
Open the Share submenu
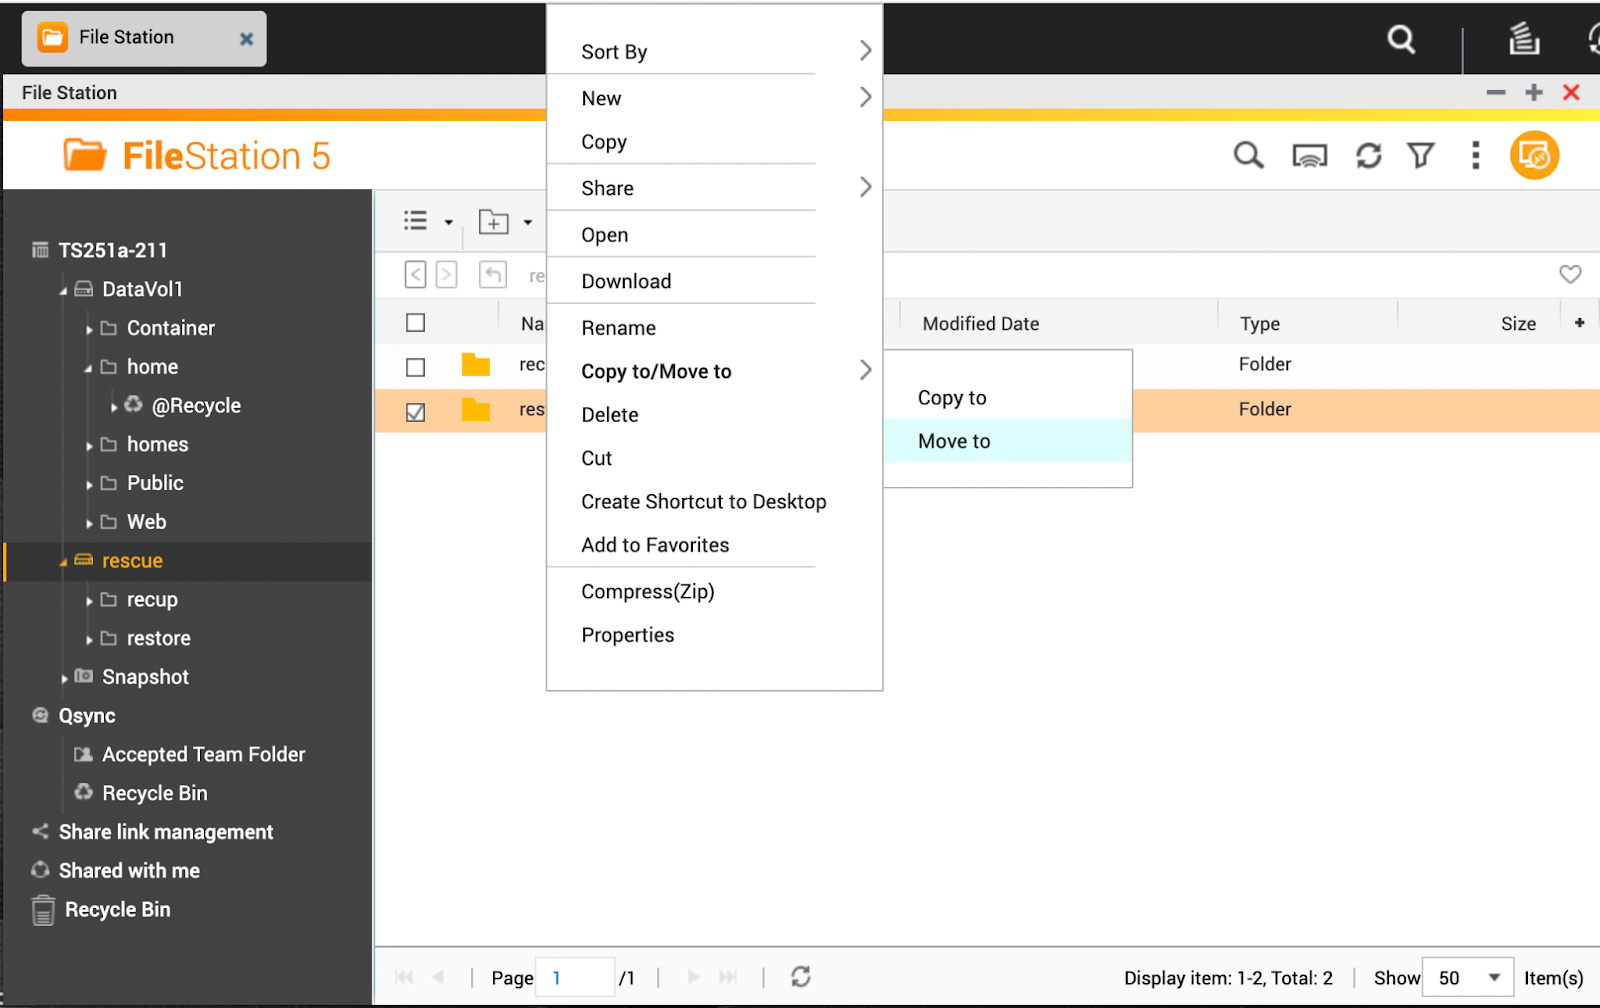[x=714, y=188]
